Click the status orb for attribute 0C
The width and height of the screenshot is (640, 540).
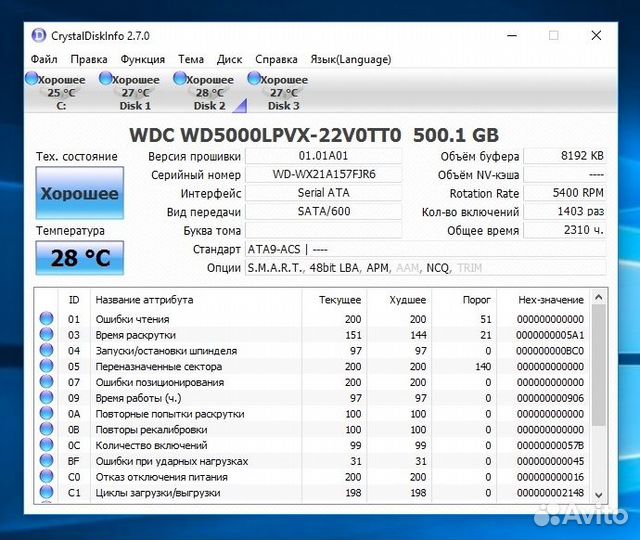click(47, 445)
